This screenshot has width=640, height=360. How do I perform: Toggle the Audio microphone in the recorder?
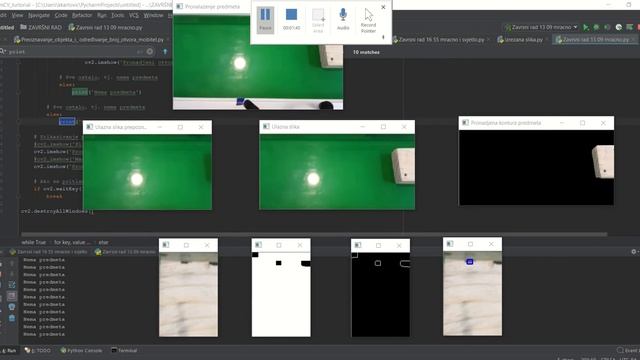point(343,20)
